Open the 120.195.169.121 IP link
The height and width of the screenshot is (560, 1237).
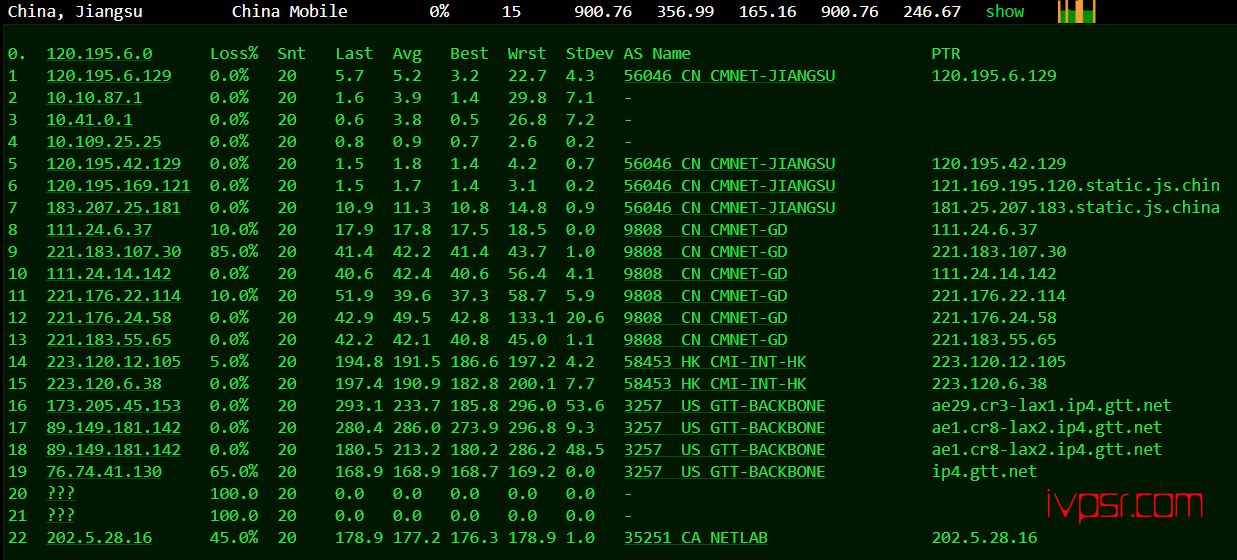[x=118, y=186]
